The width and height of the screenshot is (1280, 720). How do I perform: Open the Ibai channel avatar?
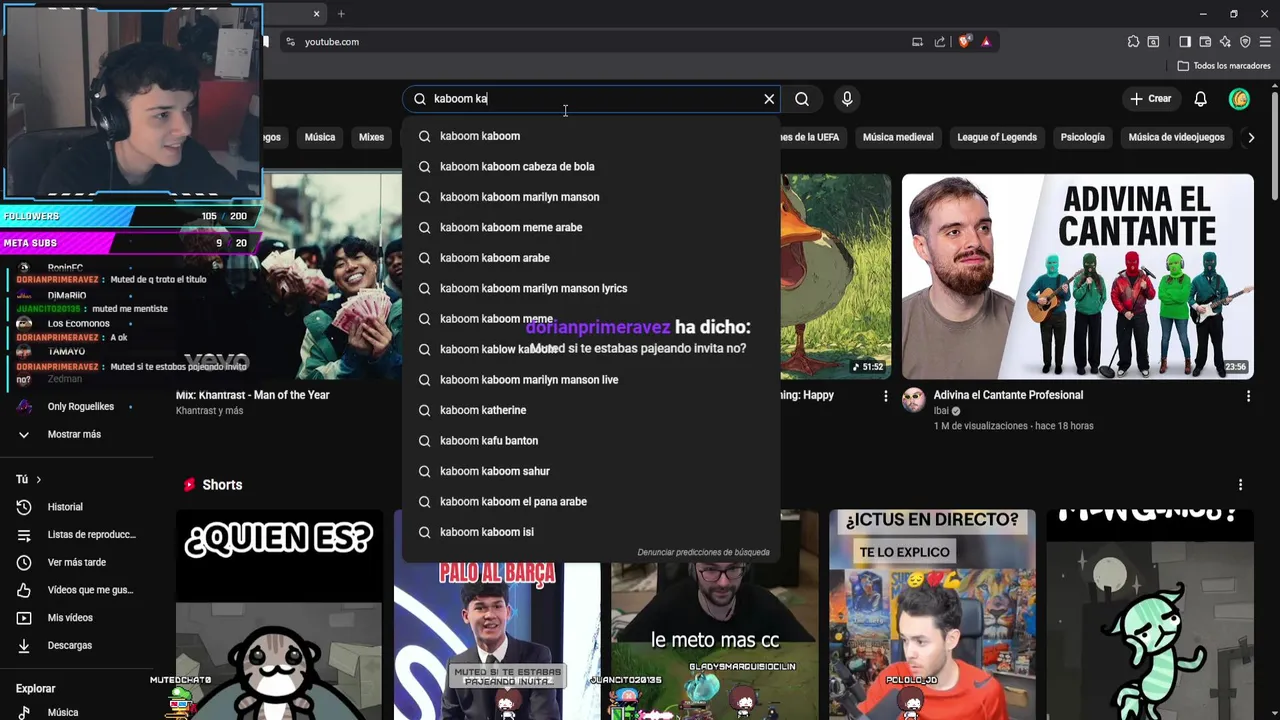point(914,401)
